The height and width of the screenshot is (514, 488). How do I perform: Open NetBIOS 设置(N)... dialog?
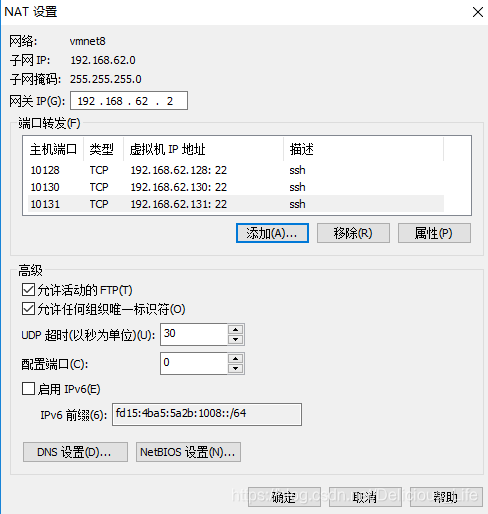click(188, 452)
